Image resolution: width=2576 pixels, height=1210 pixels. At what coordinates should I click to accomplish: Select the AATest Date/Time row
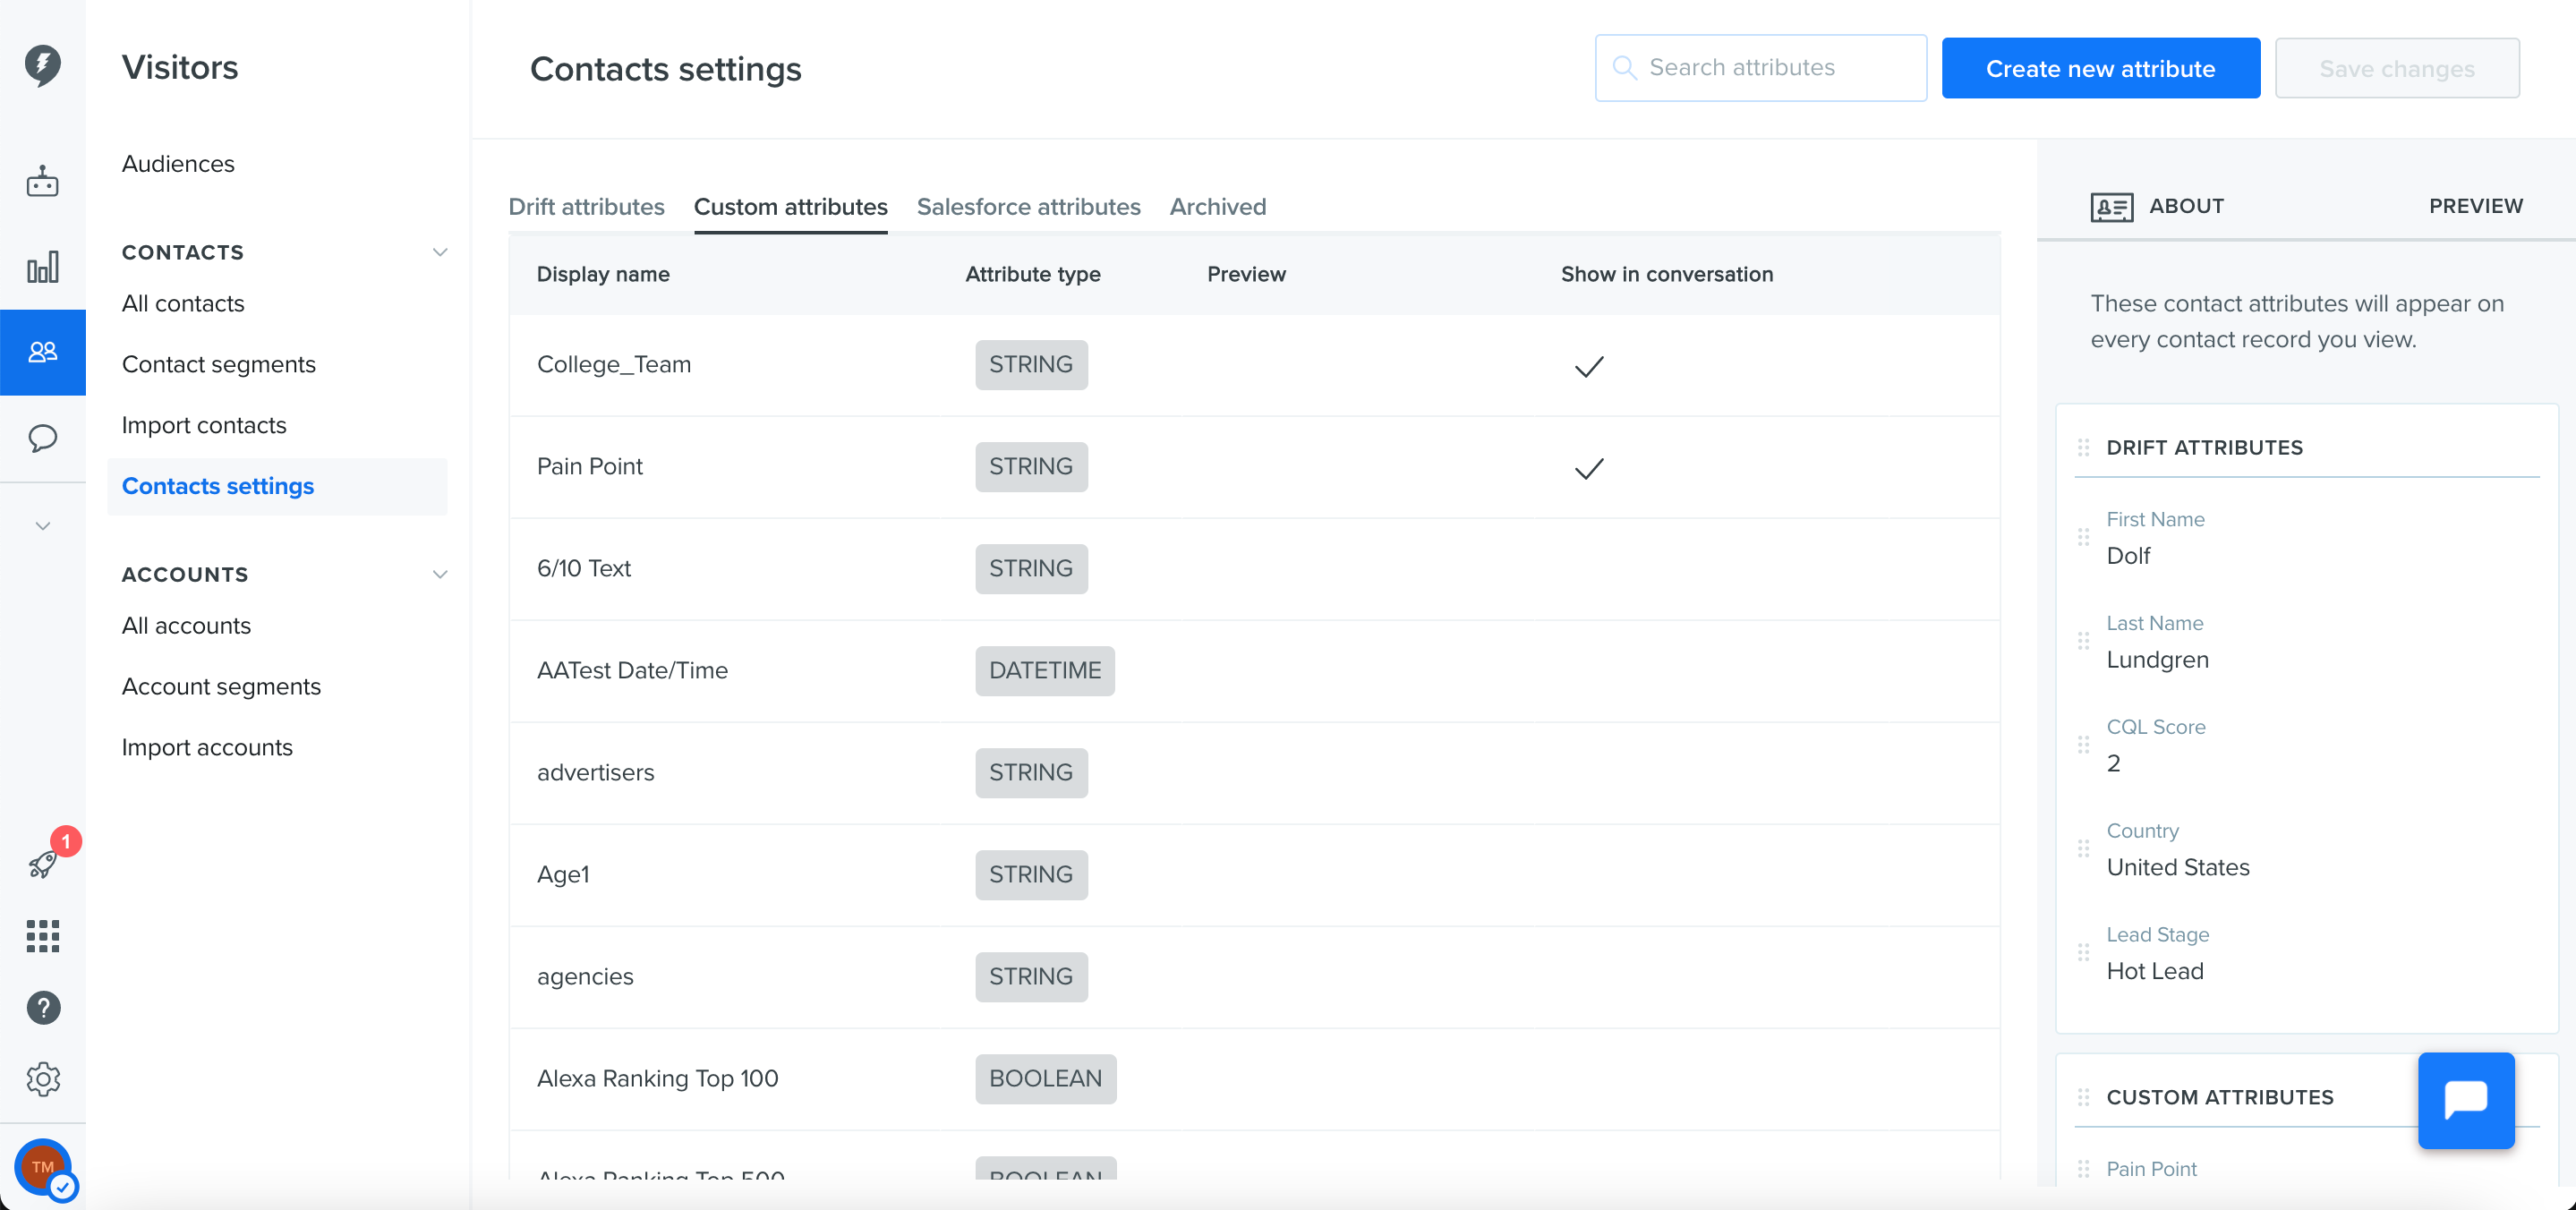pyautogui.click(x=1254, y=671)
